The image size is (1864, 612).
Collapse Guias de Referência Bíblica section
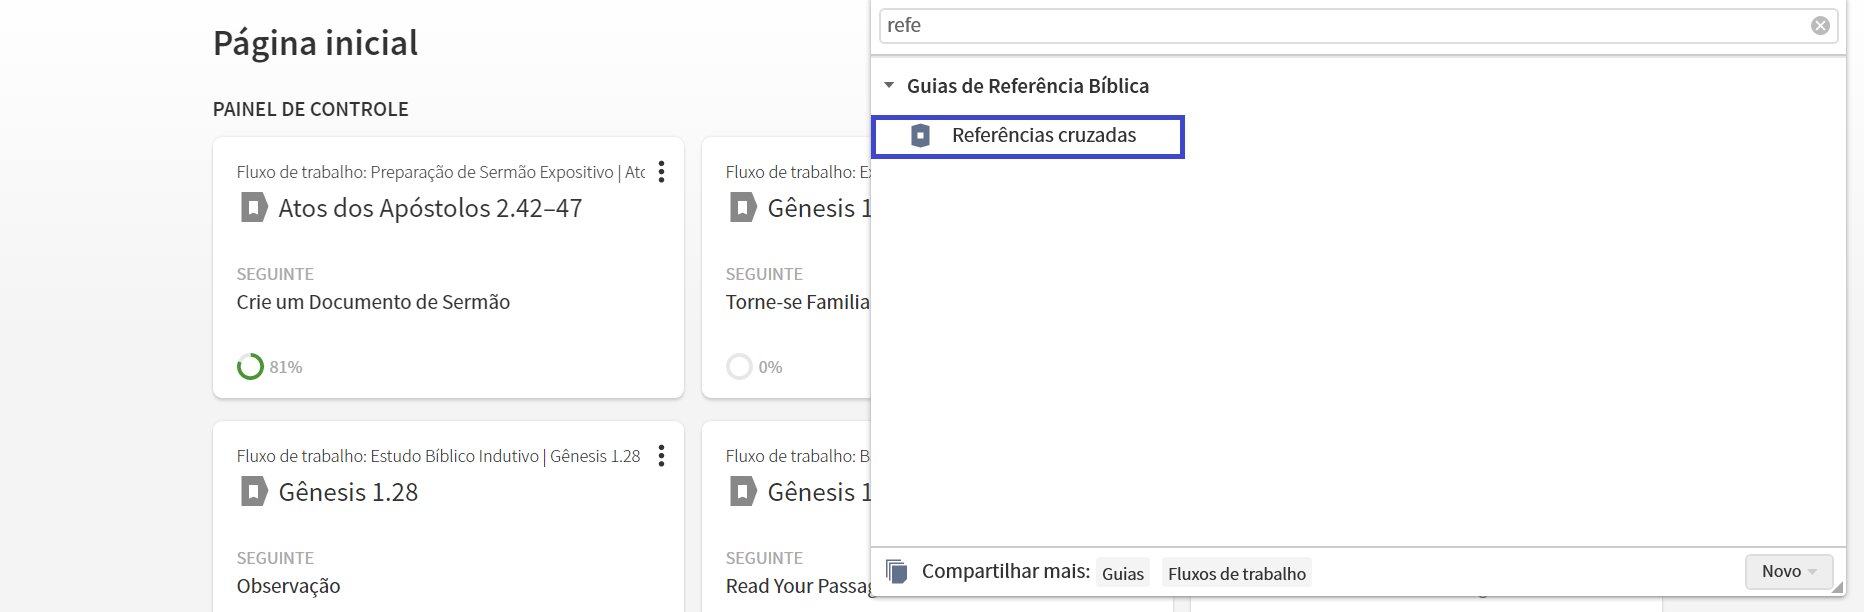[x=889, y=86]
